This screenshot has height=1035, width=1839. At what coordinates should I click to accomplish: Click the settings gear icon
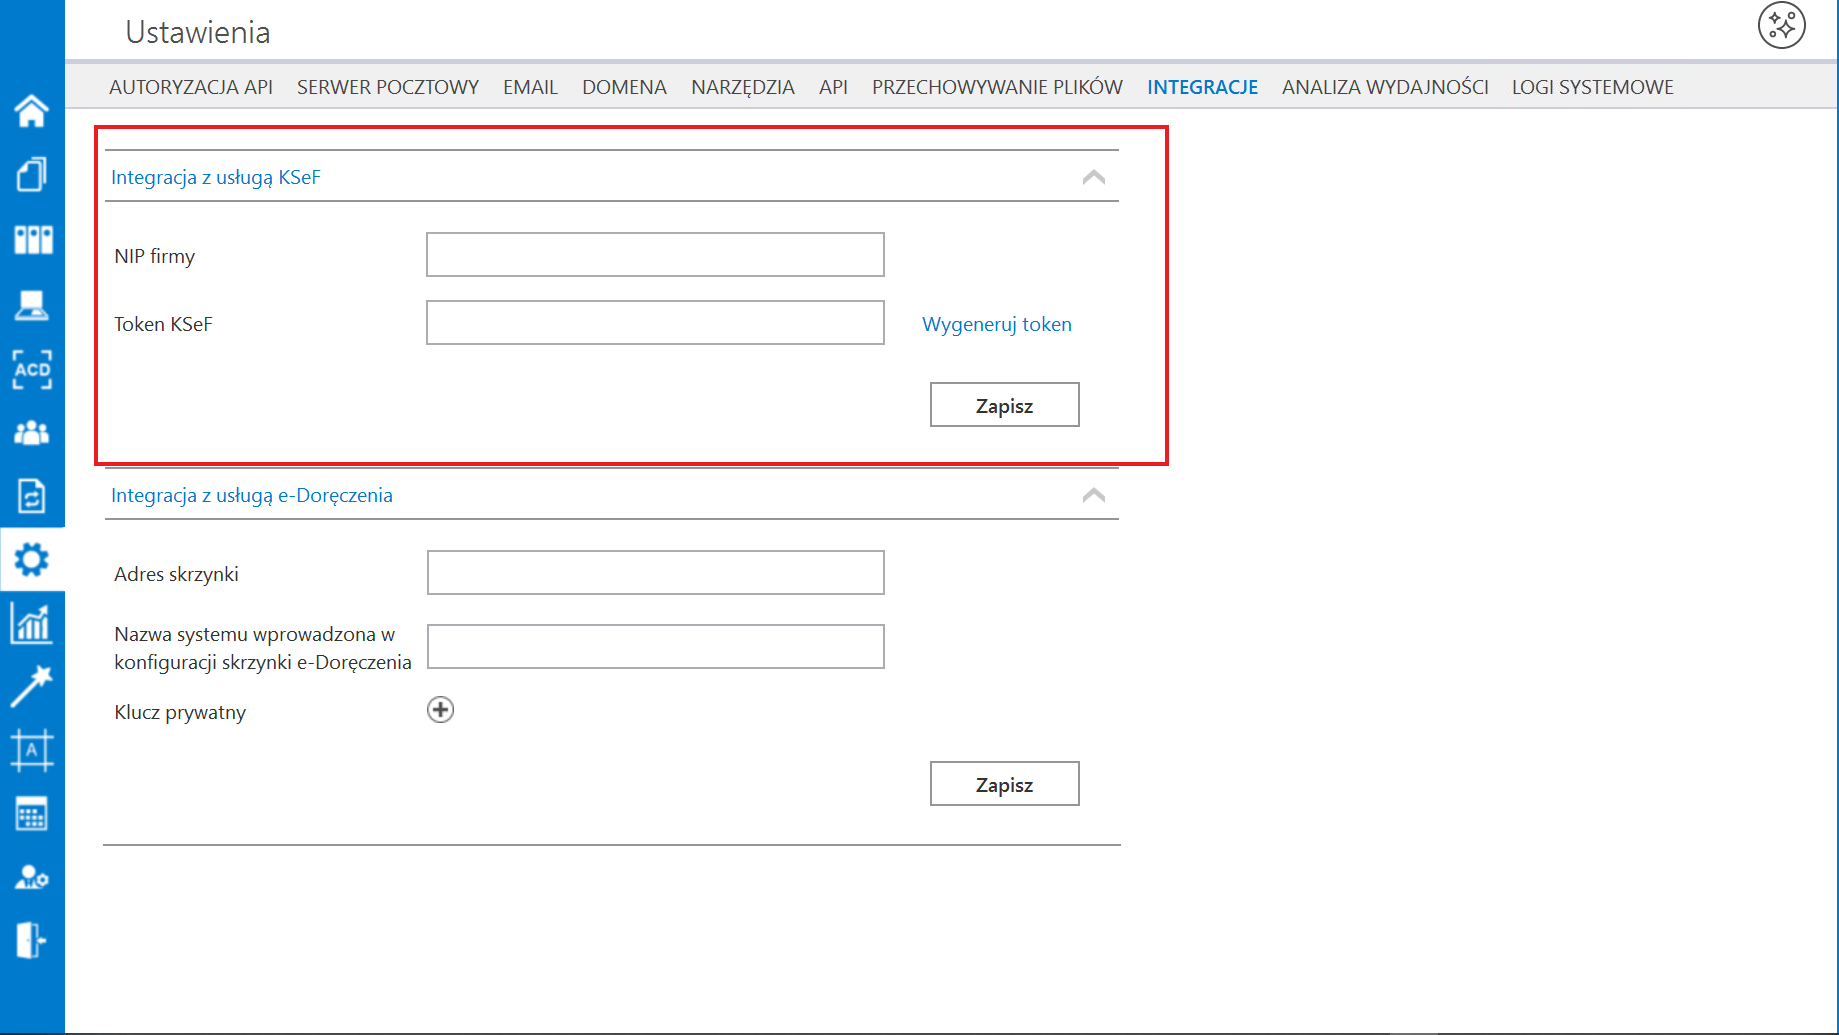coord(32,559)
